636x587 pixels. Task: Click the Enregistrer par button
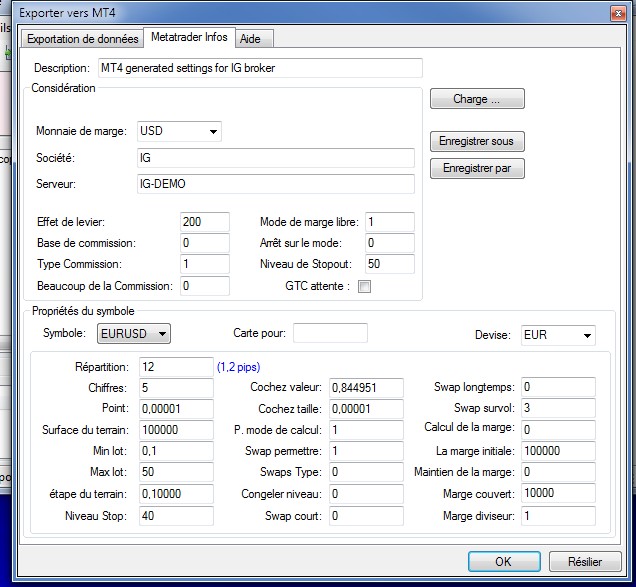coord(476,168)
